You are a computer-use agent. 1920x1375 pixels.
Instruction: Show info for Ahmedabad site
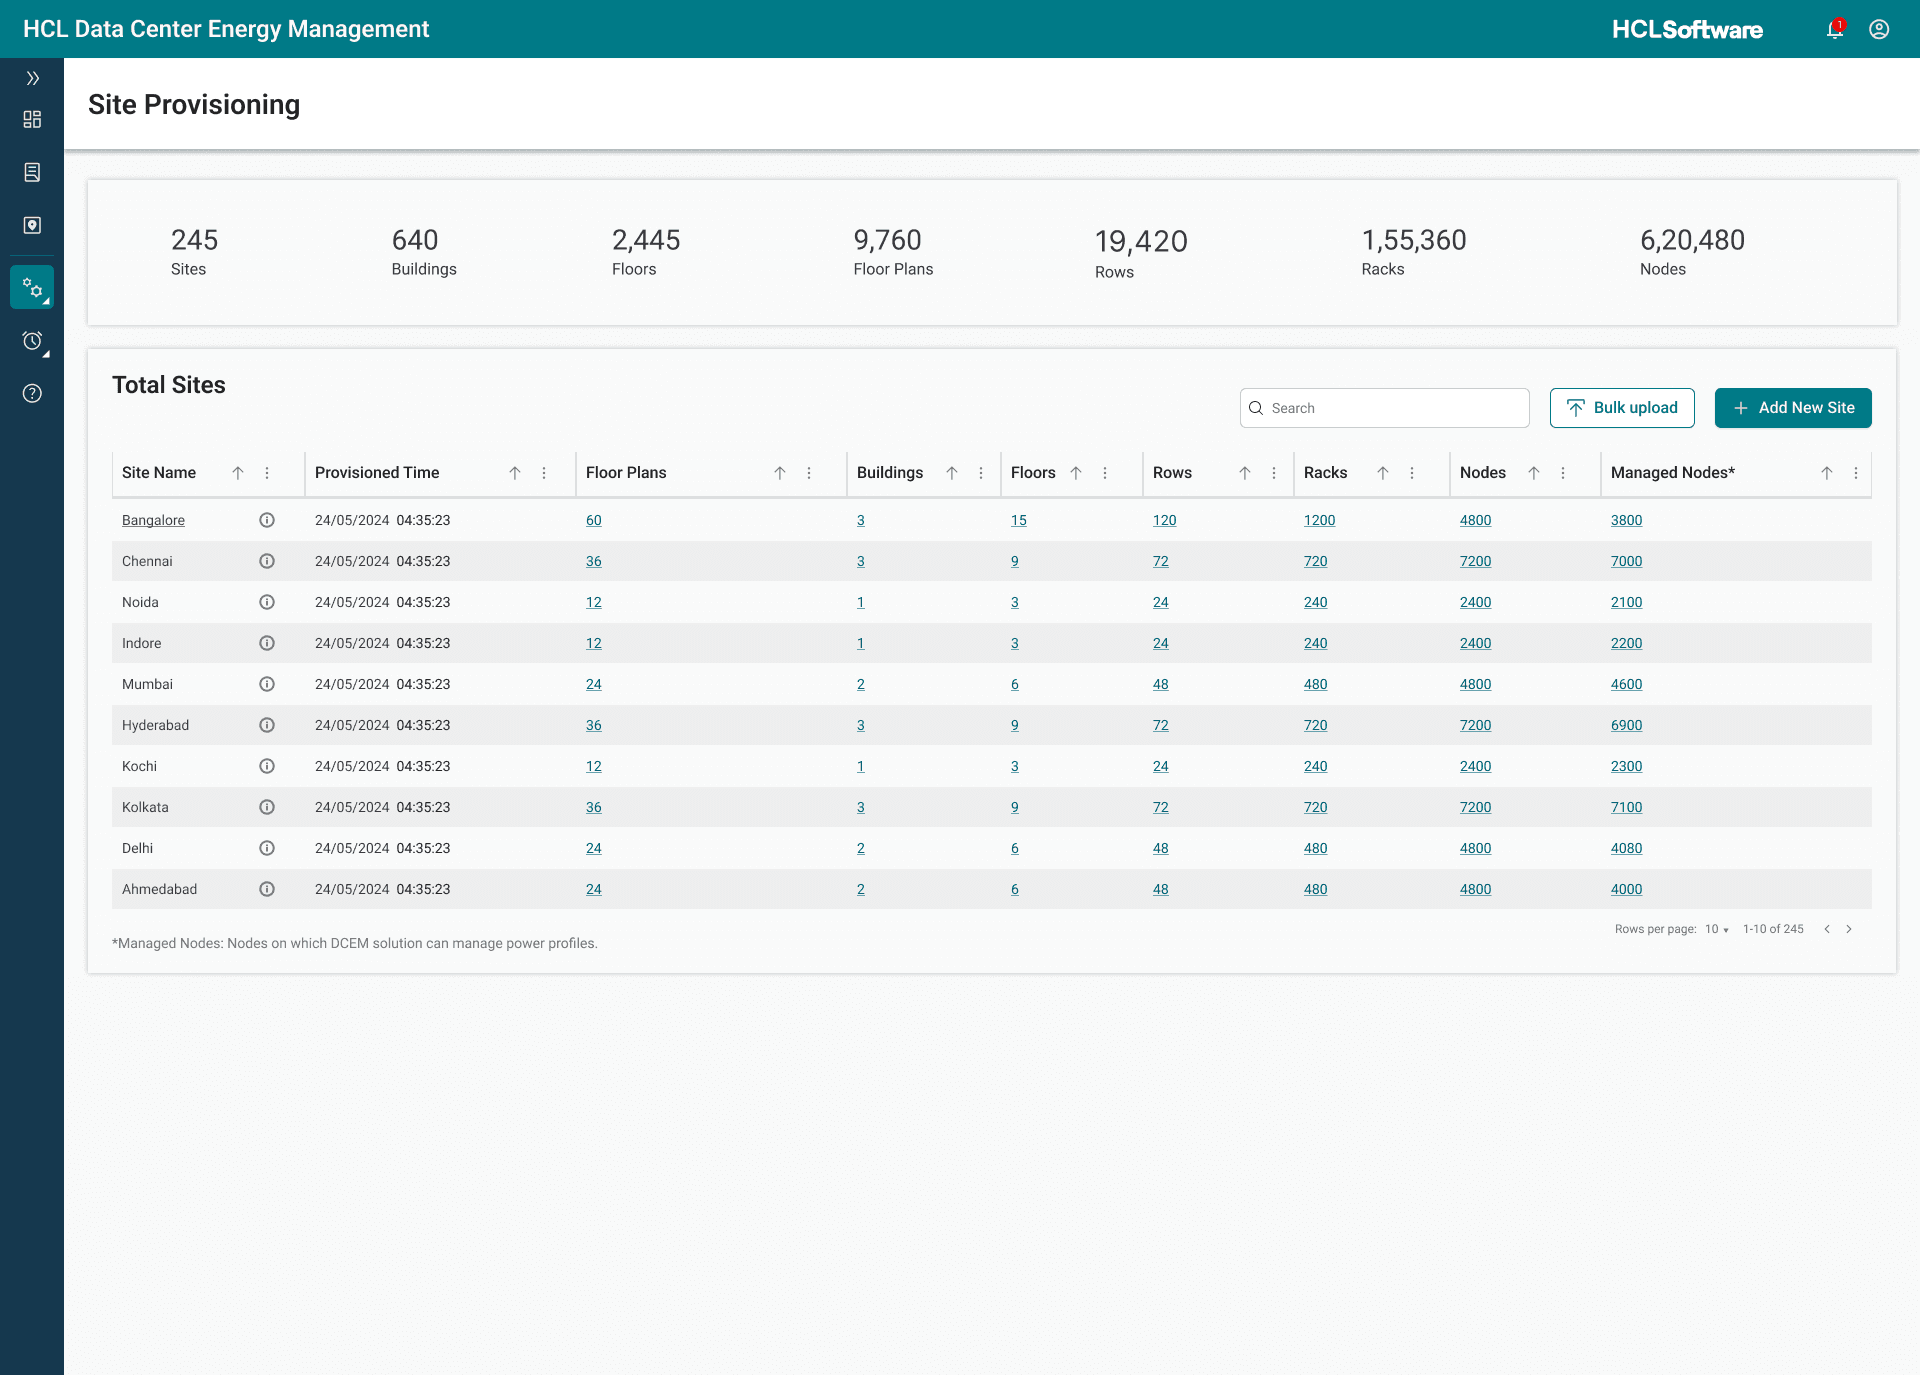pos(267,889)
